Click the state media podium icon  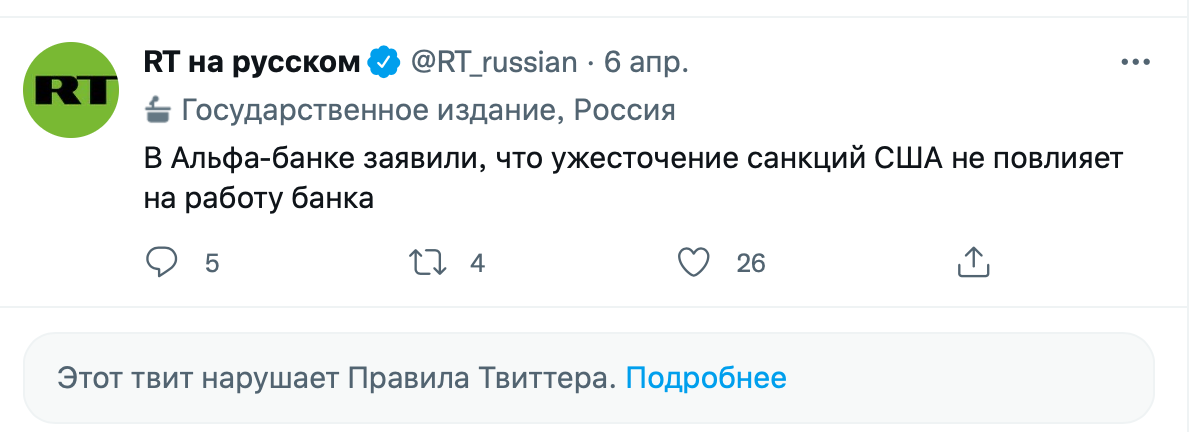tap(158, 109)
